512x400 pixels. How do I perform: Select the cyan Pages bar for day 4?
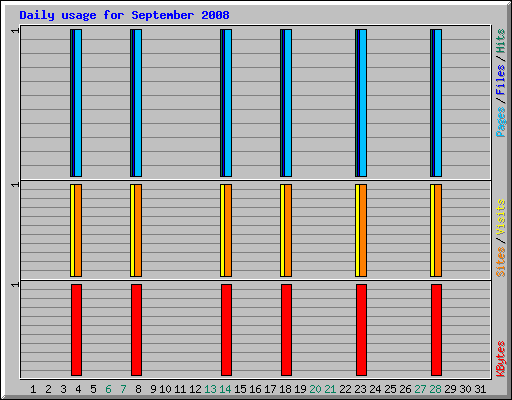pyautogui.click(x=78, y=103)
